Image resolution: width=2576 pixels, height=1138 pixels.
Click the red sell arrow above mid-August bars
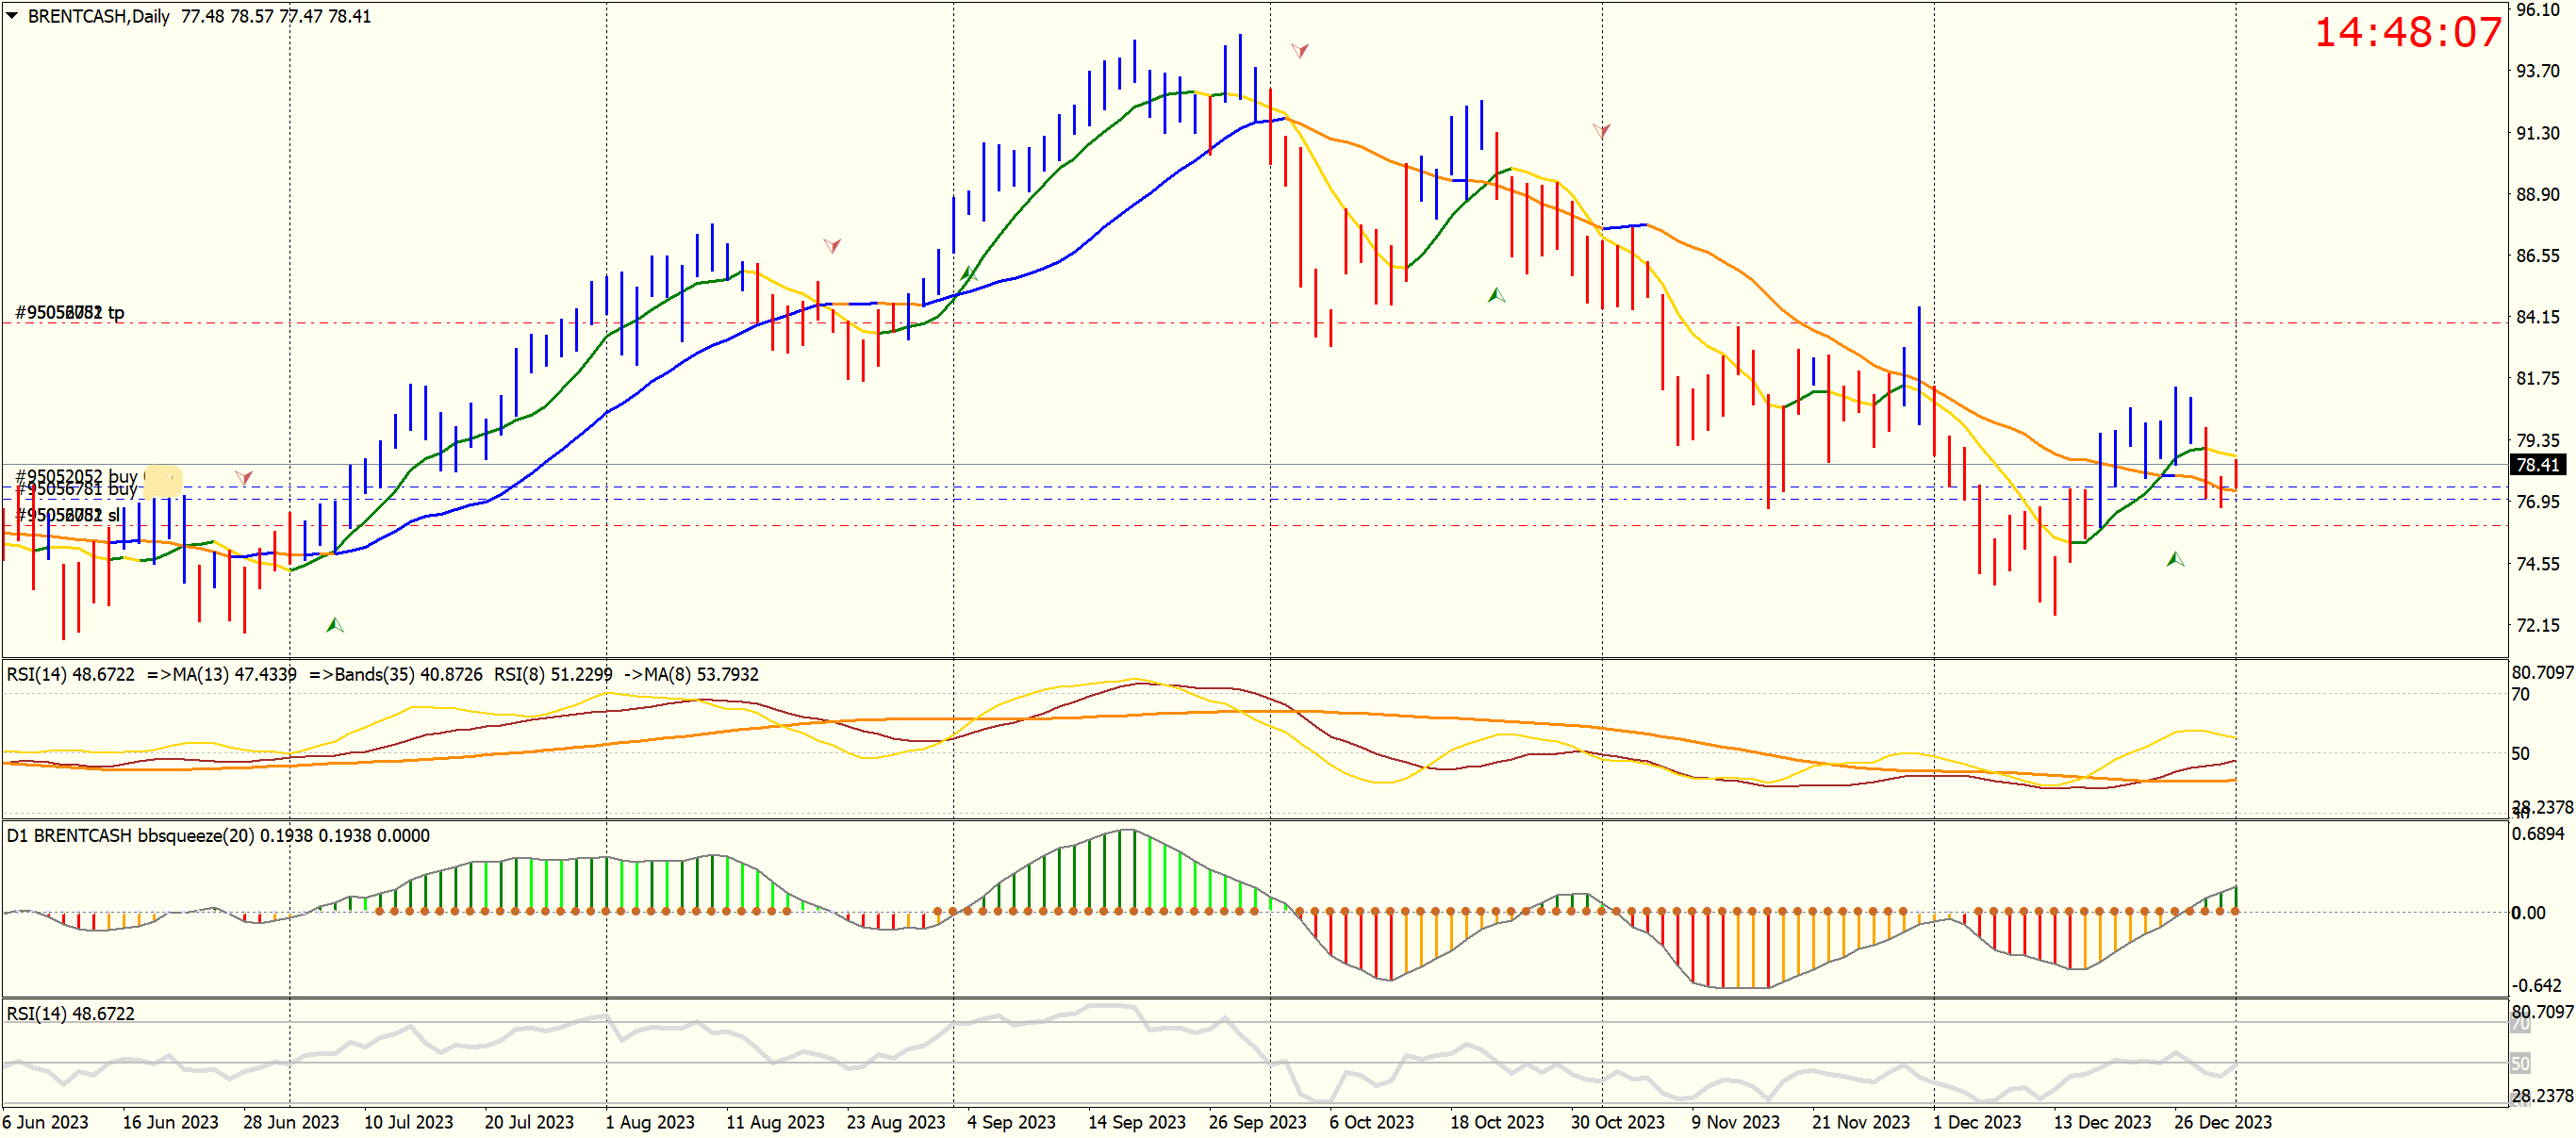831,245
